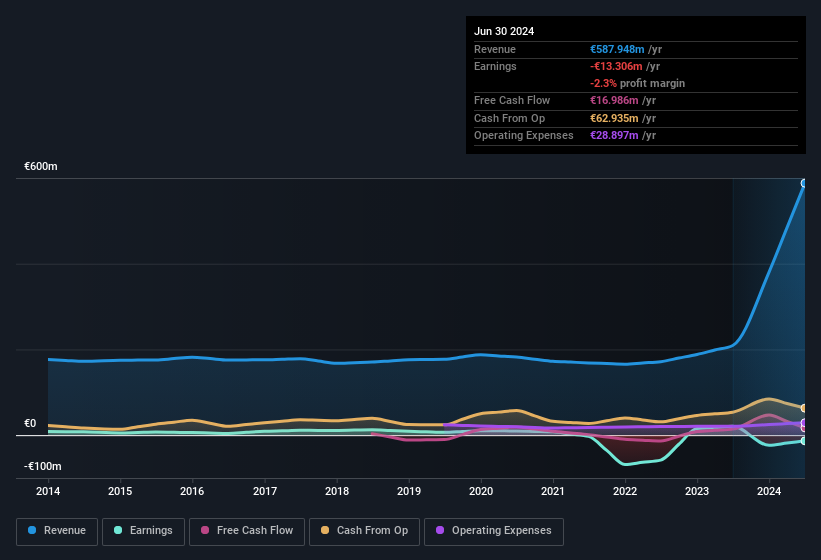Viewport: 821px width, 560px height.
Task: Toggle the Earnings series in legend
Action: point(144,531)
